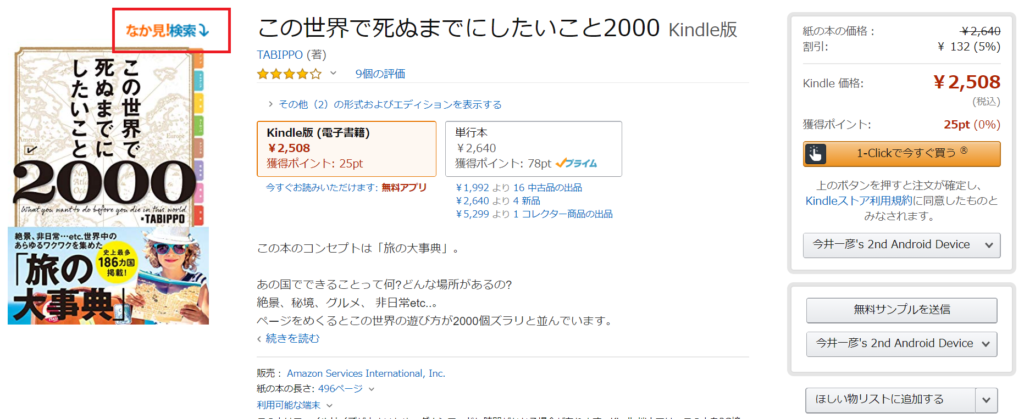Click the Prime checkmark logo

(x=577, y=163)
